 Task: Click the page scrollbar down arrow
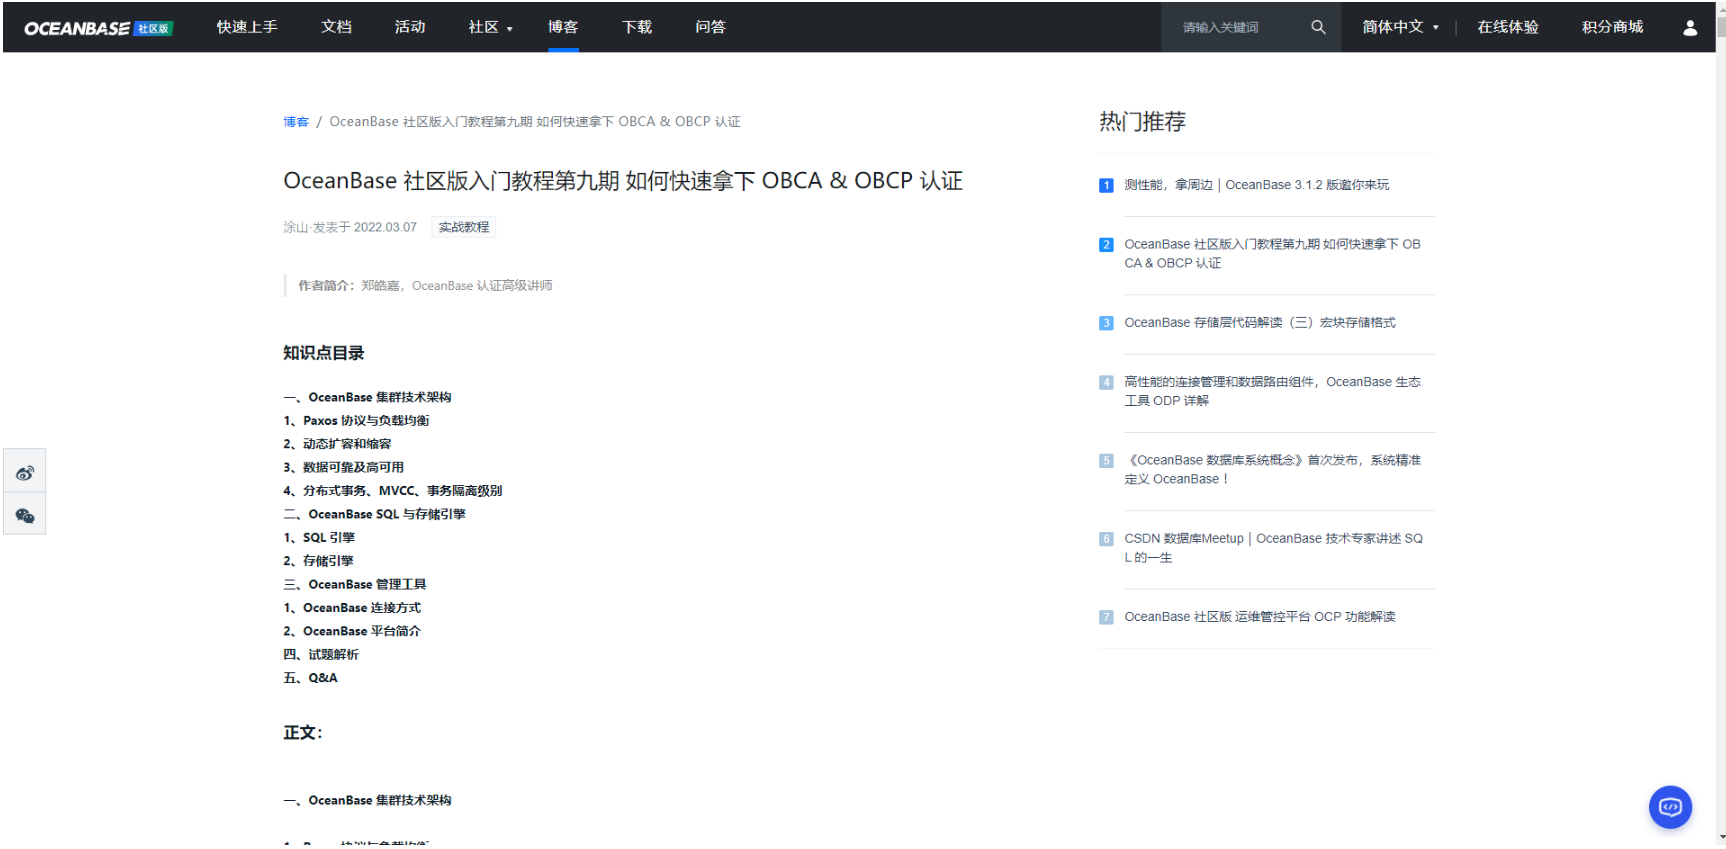pos(1720,839)
